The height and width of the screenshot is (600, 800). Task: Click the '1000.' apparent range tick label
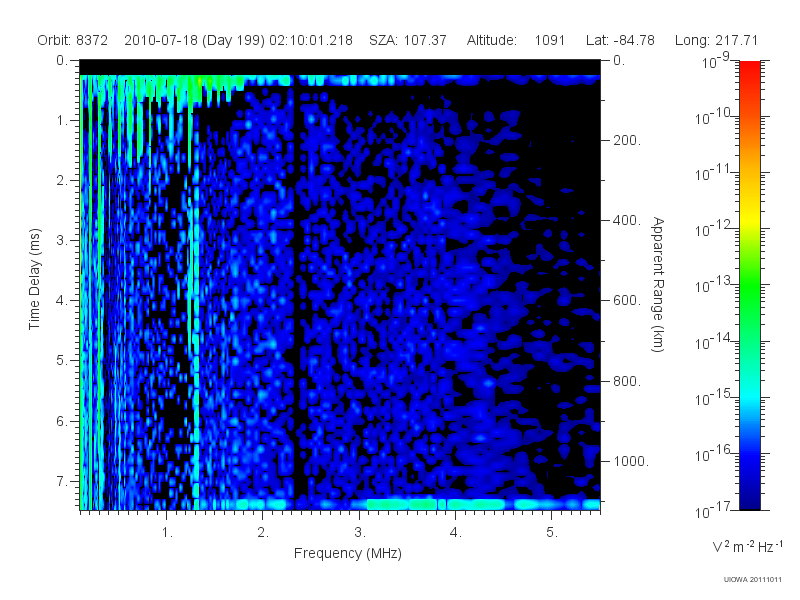tap(631, 461)
